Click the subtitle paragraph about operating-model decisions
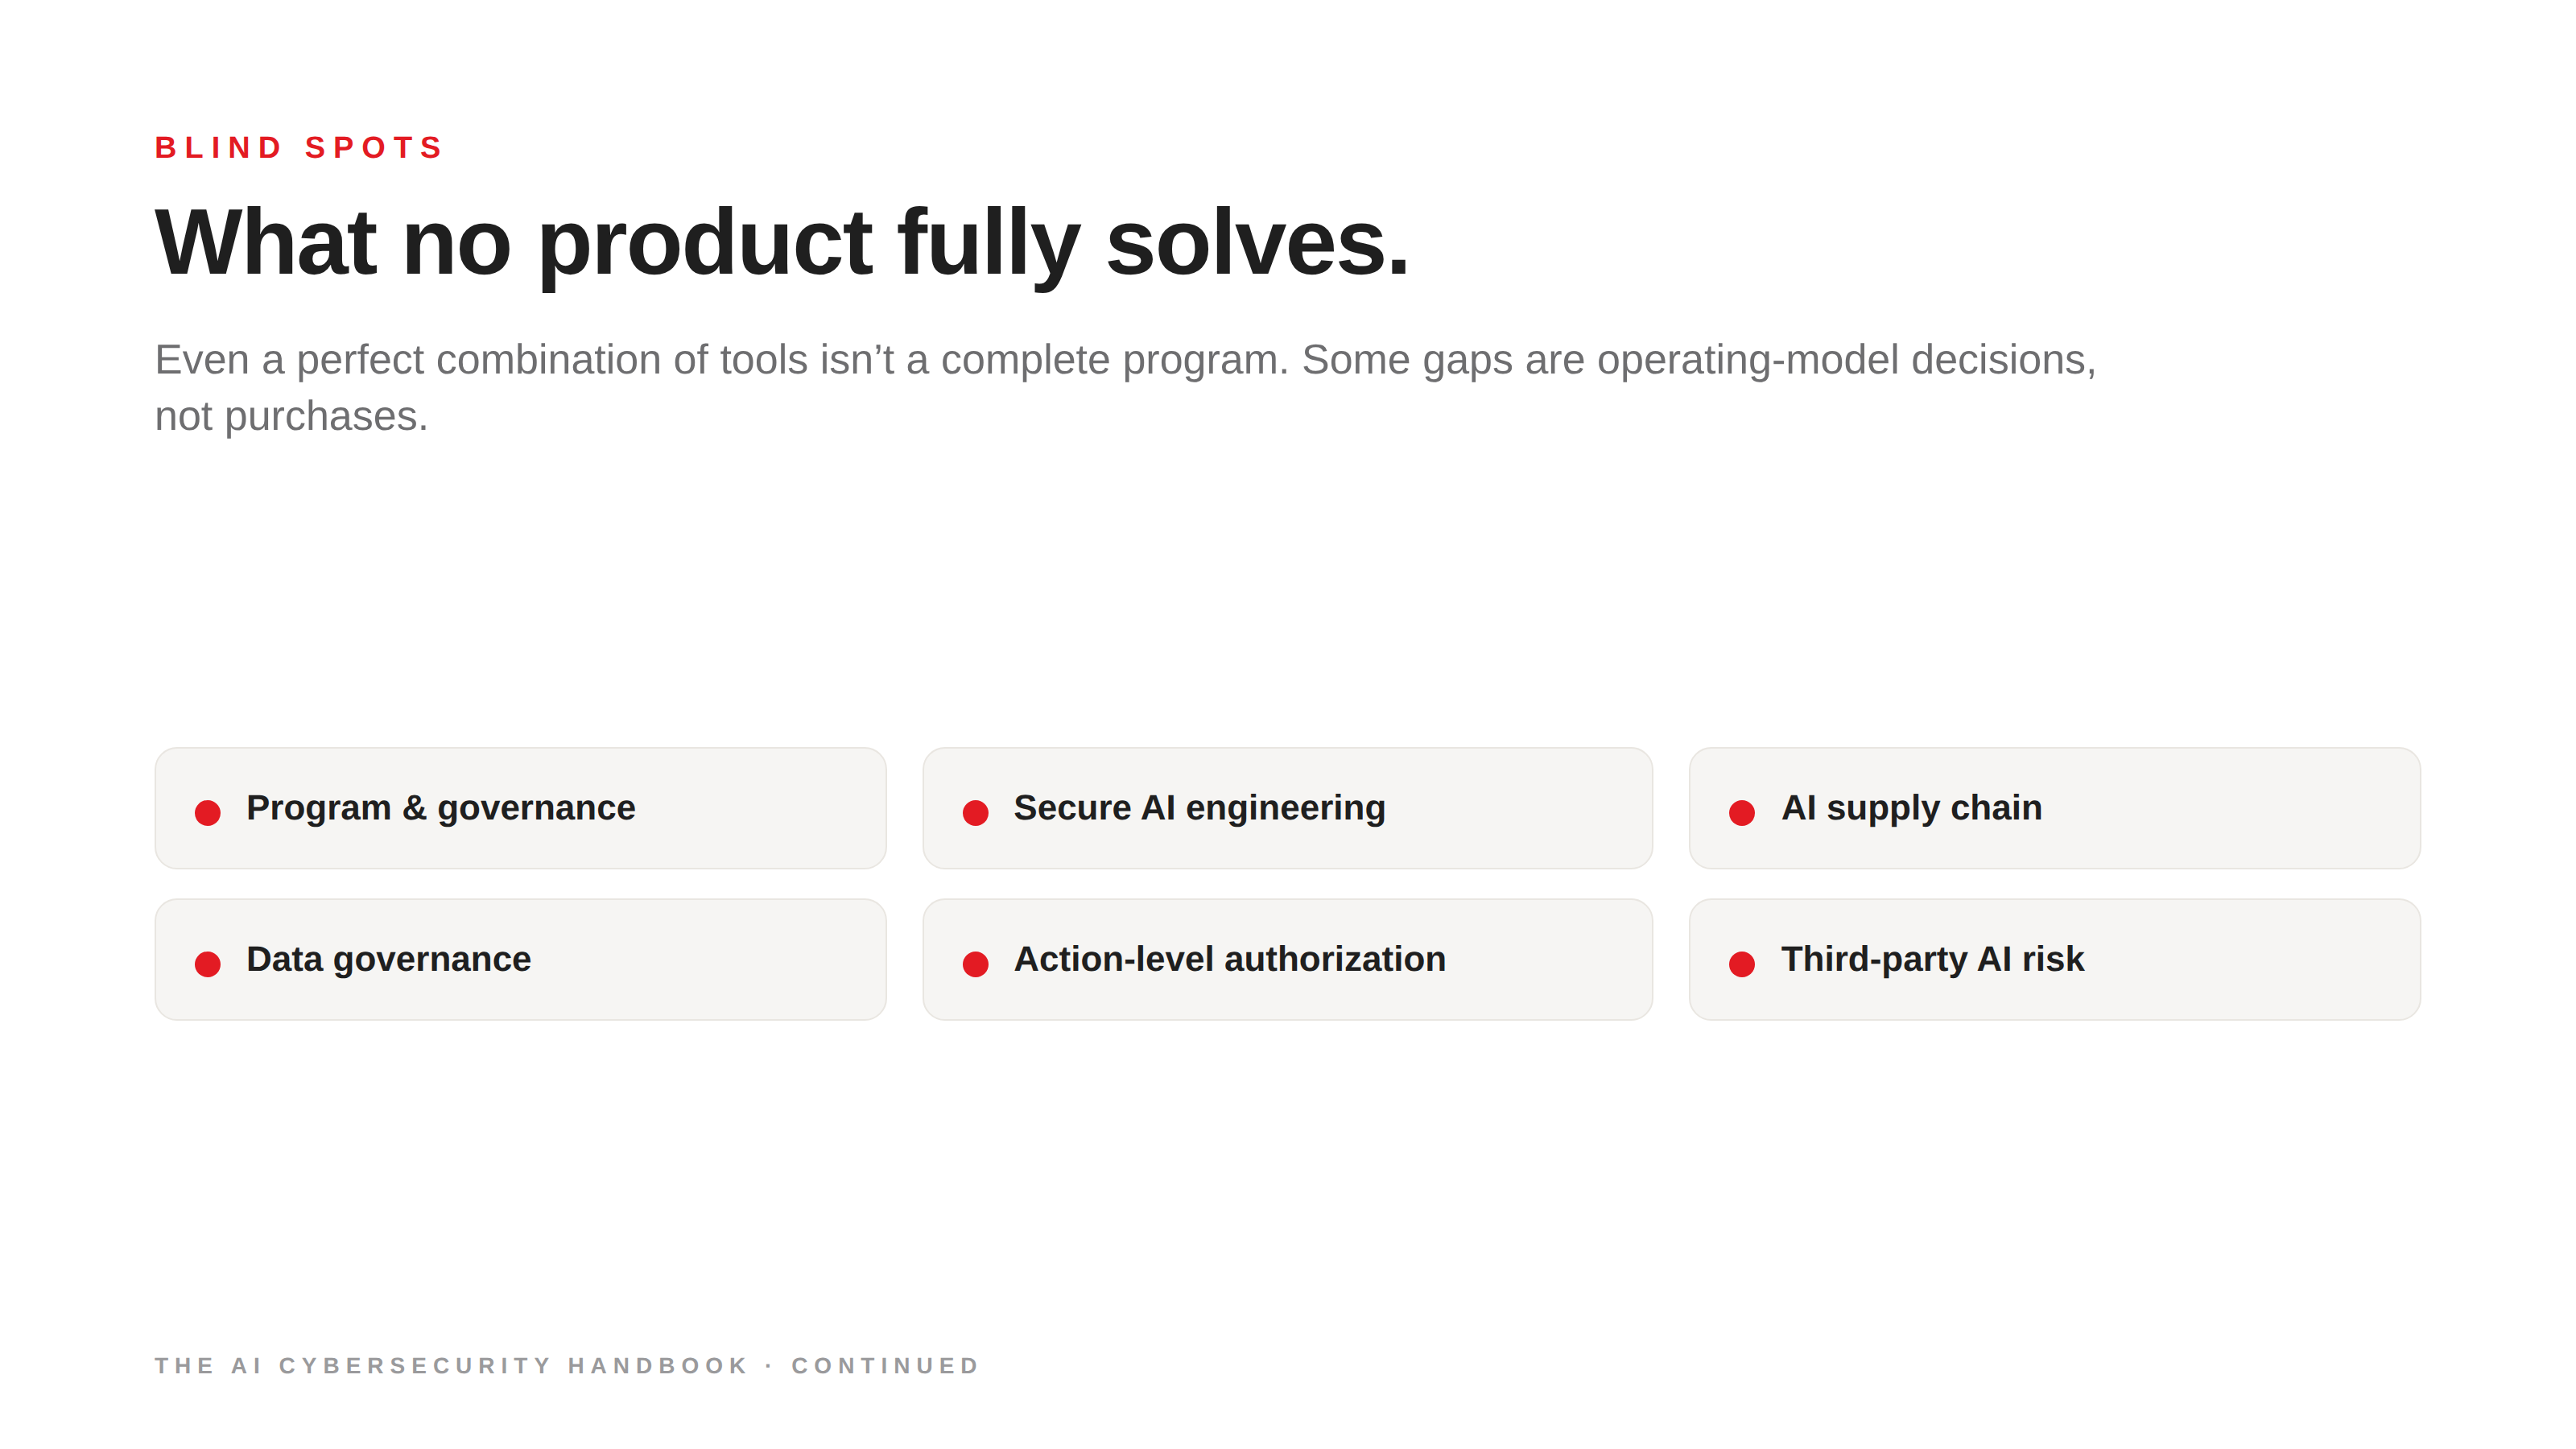Viewport: 2576px width, 1449px height. 1125,387
